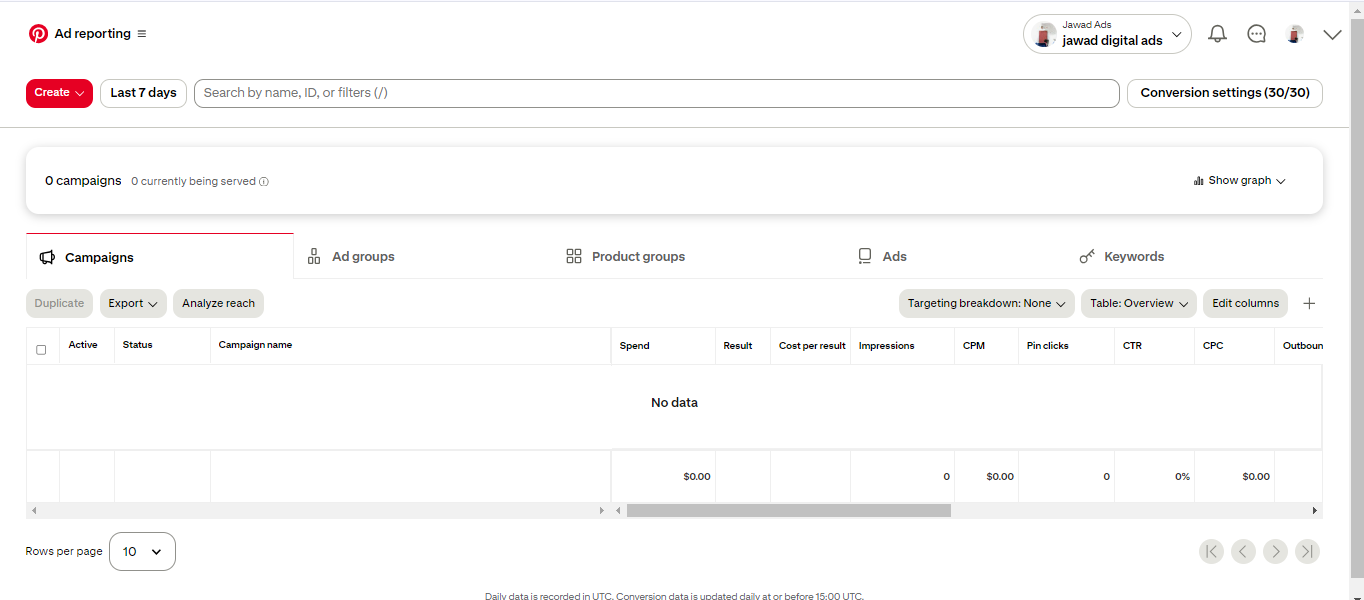Image resolution: width=1364 pixels, height=600 pixels.
Task: Jump to the last page arrow
Action: 1307,551
